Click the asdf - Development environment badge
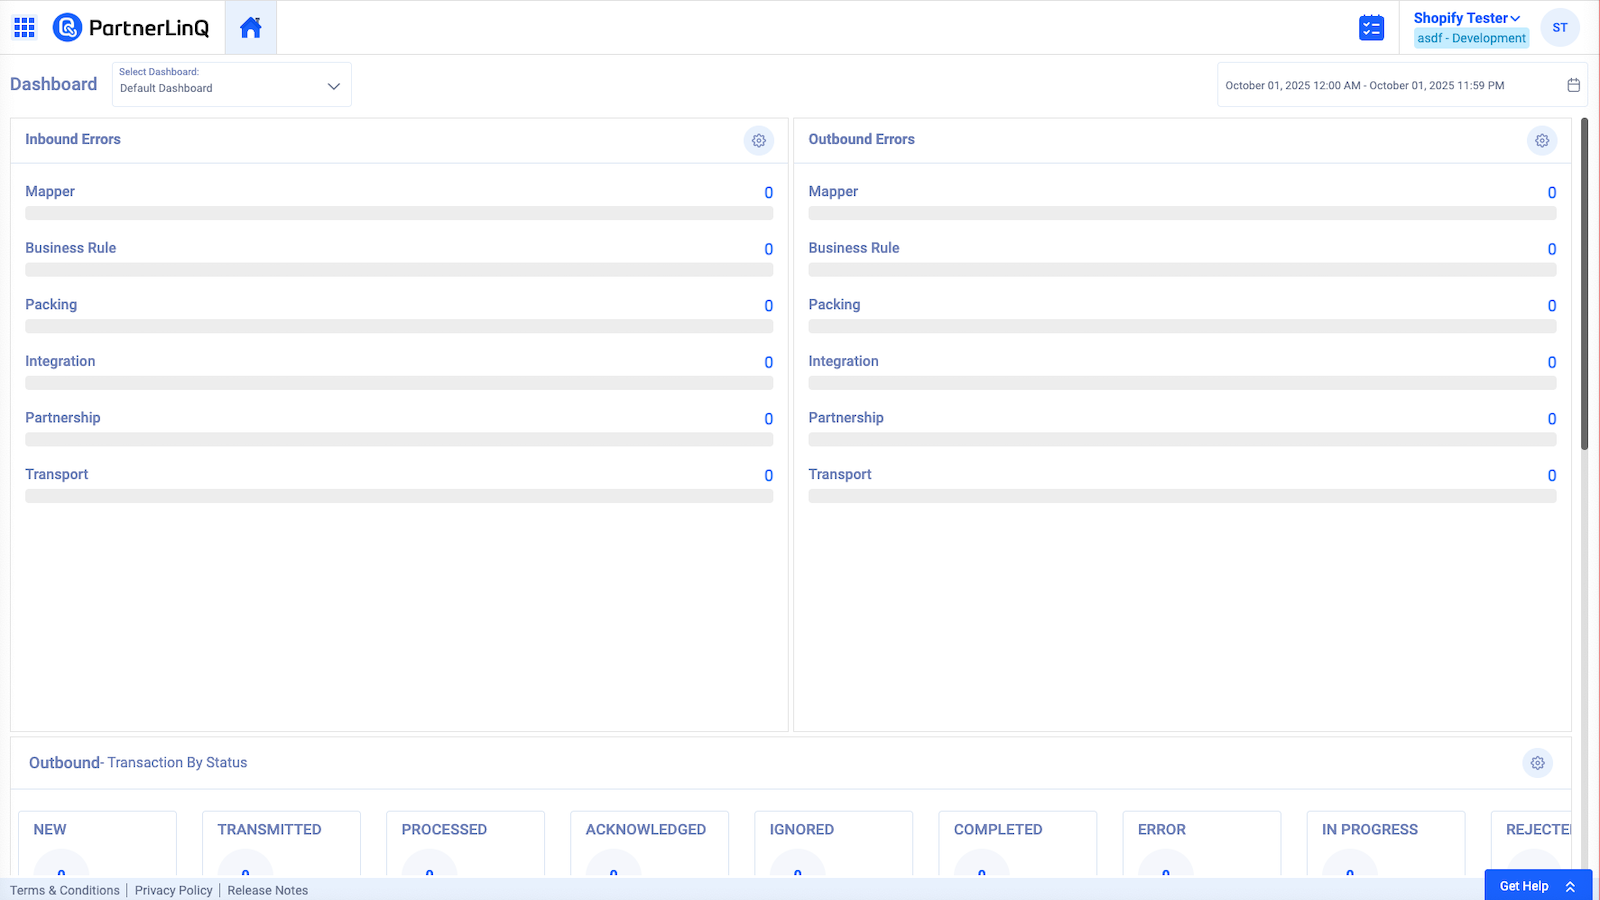 click(x=1472, y=38)
